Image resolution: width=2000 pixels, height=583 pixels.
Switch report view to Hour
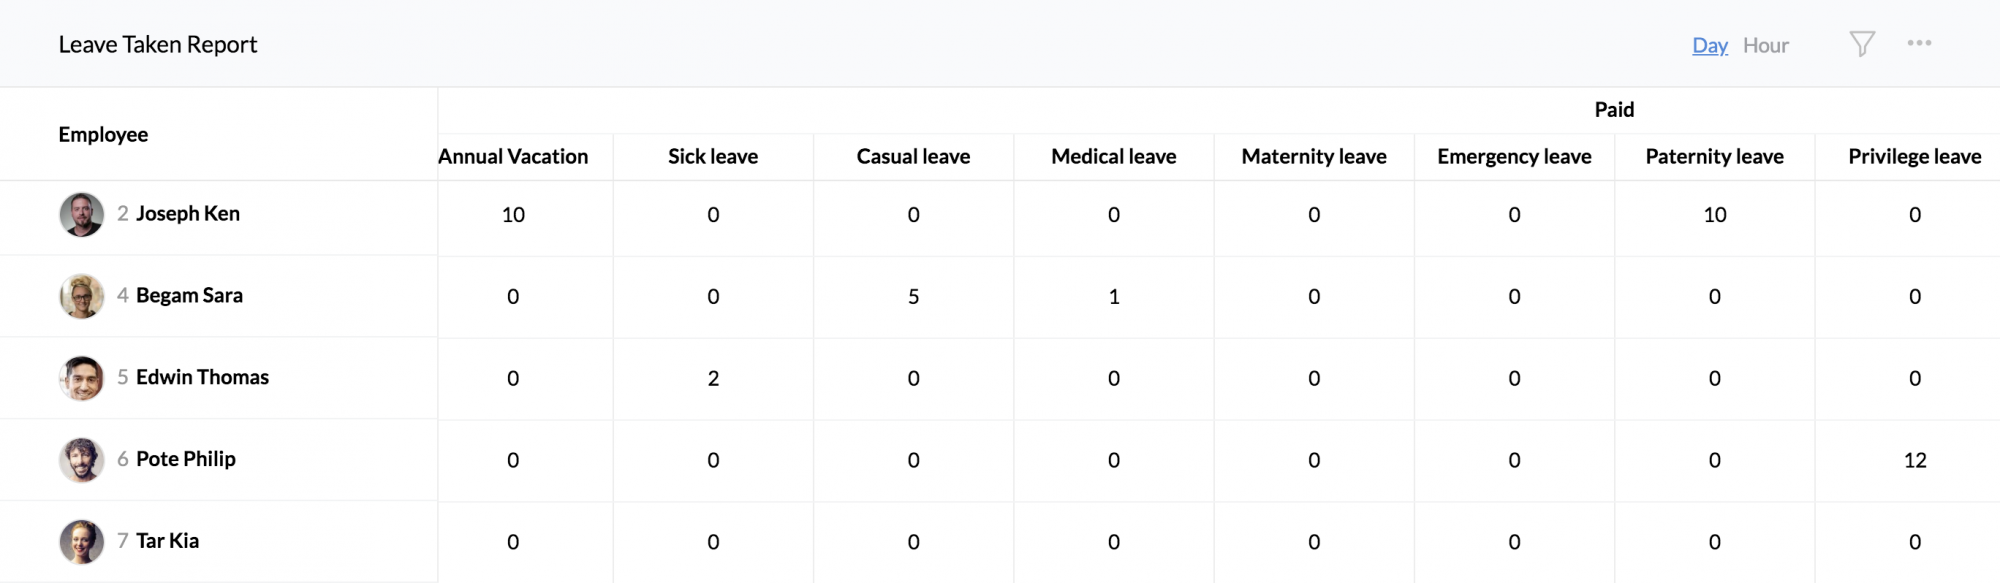(1765, 45)
